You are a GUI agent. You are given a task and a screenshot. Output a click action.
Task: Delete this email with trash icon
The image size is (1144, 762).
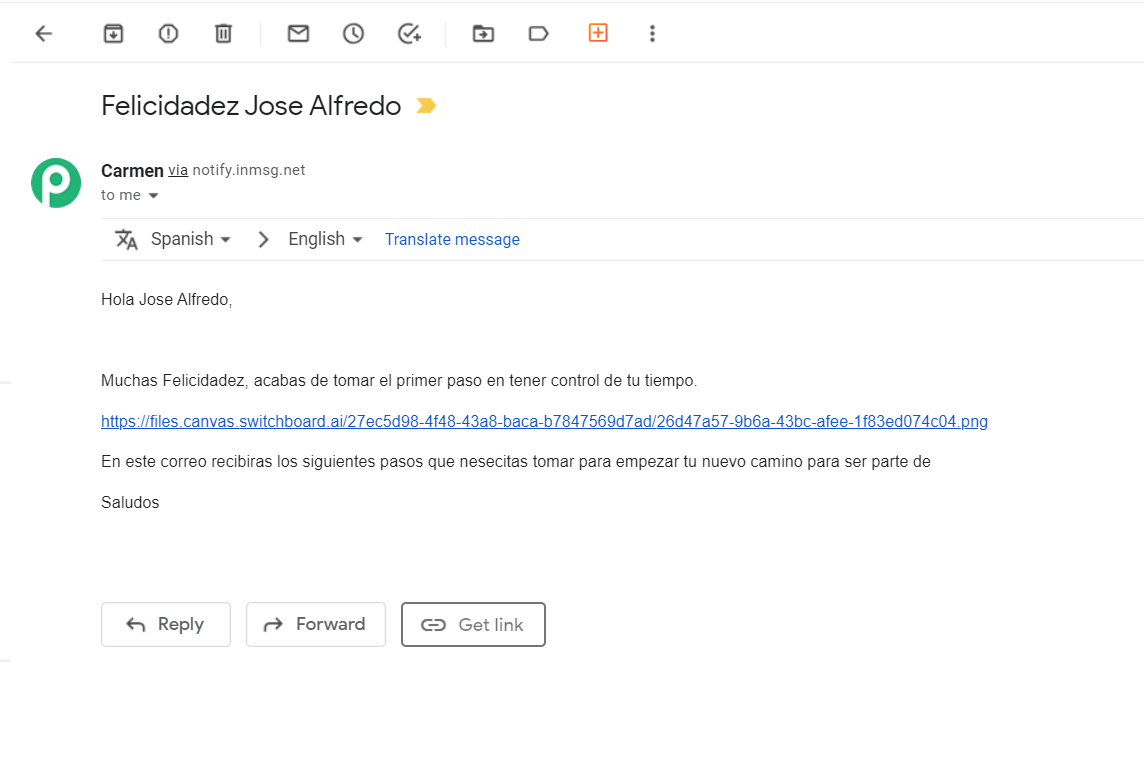(223, 34)
